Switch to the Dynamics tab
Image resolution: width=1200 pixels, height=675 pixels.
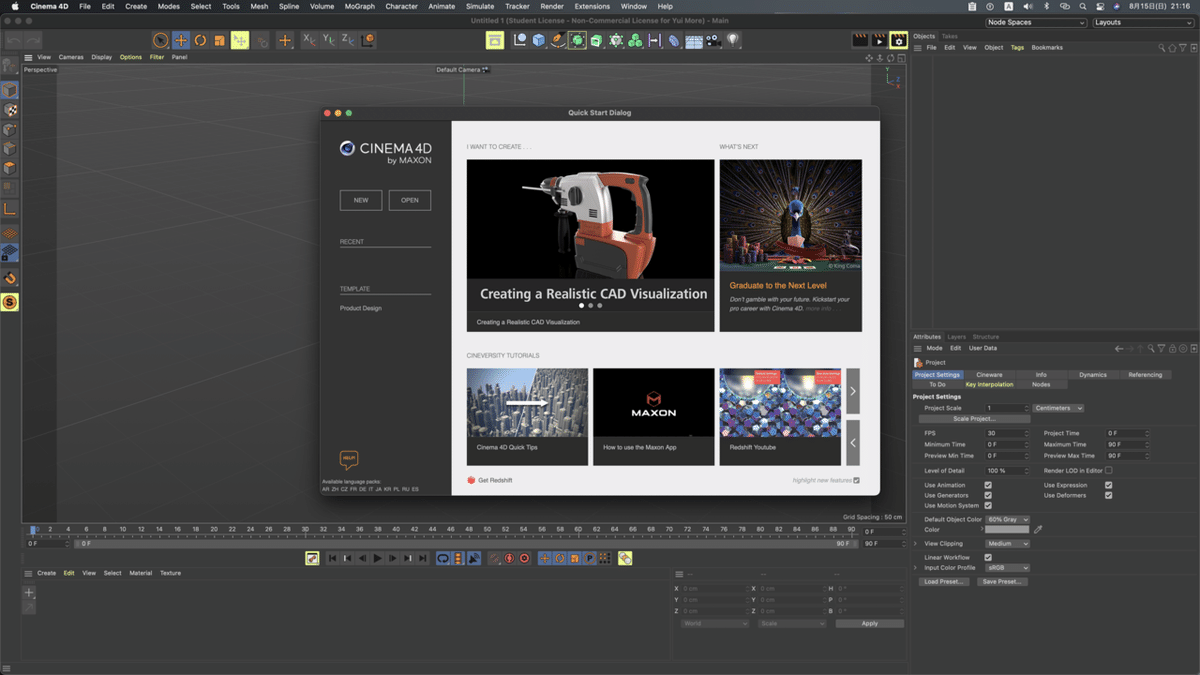point(1092,375)
